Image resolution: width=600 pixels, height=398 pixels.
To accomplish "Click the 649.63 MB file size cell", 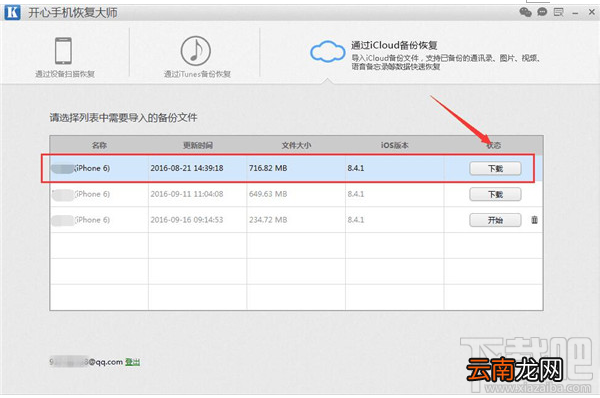I will pos(296,194).
